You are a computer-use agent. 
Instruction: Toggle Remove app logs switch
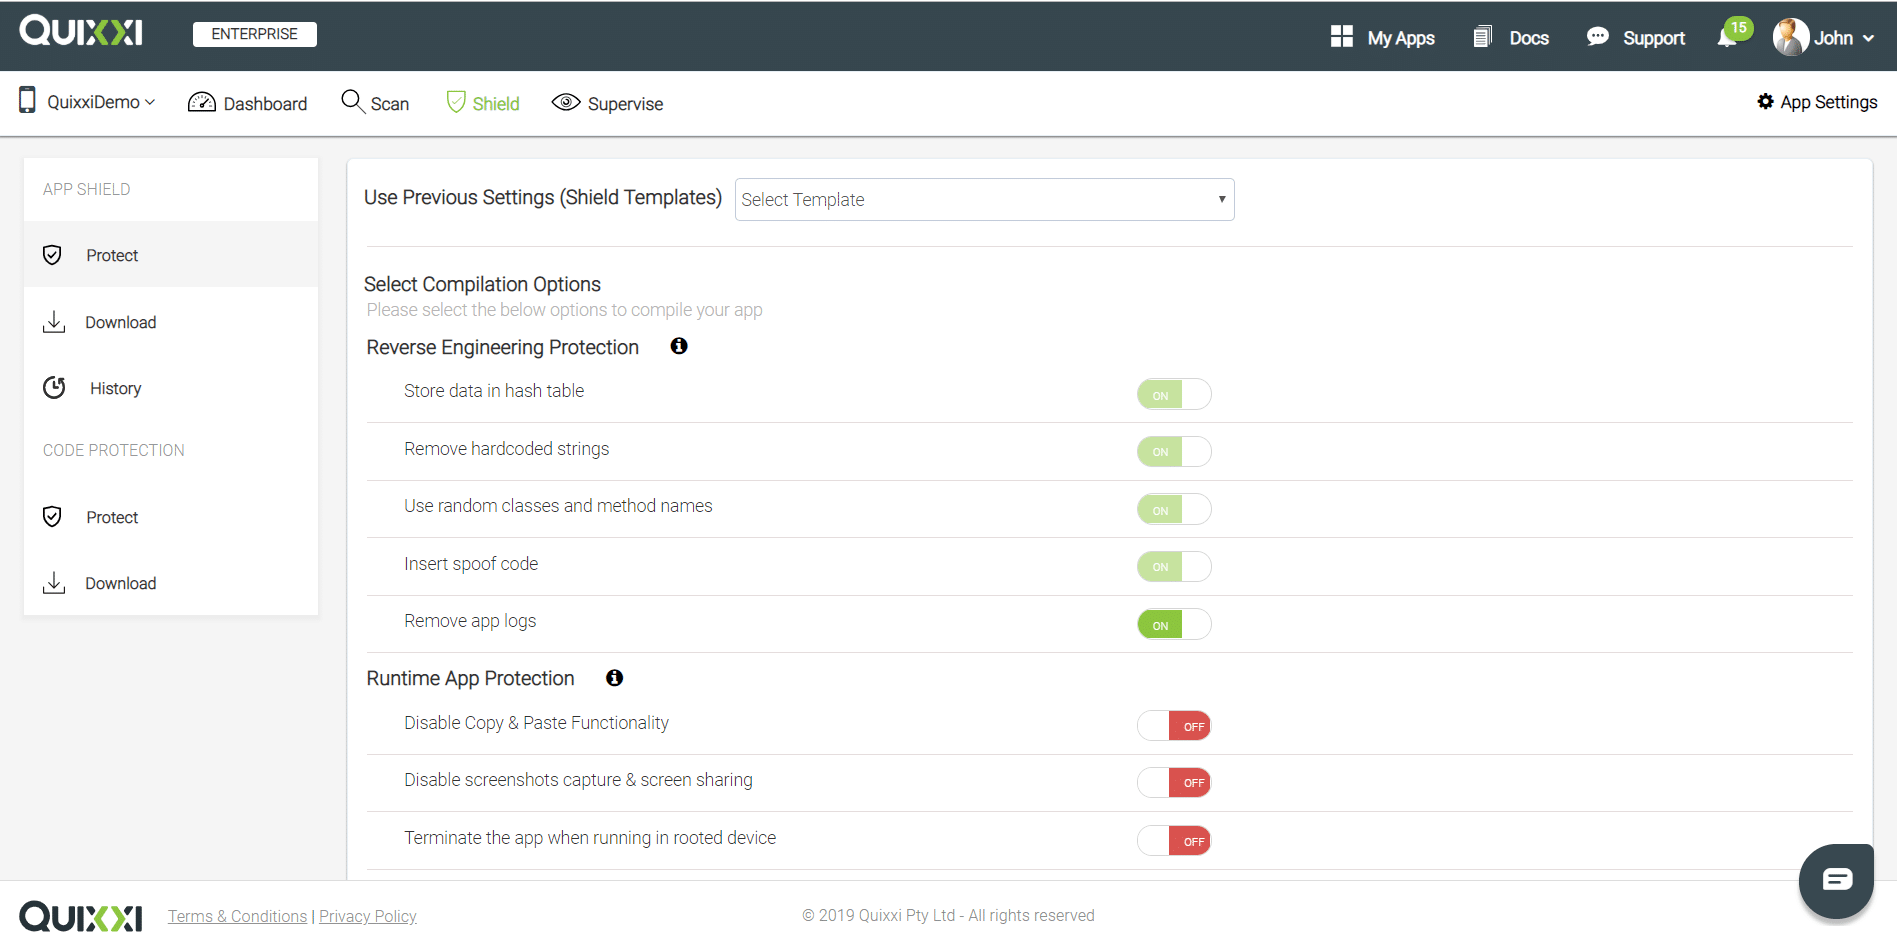(1174, 624)
